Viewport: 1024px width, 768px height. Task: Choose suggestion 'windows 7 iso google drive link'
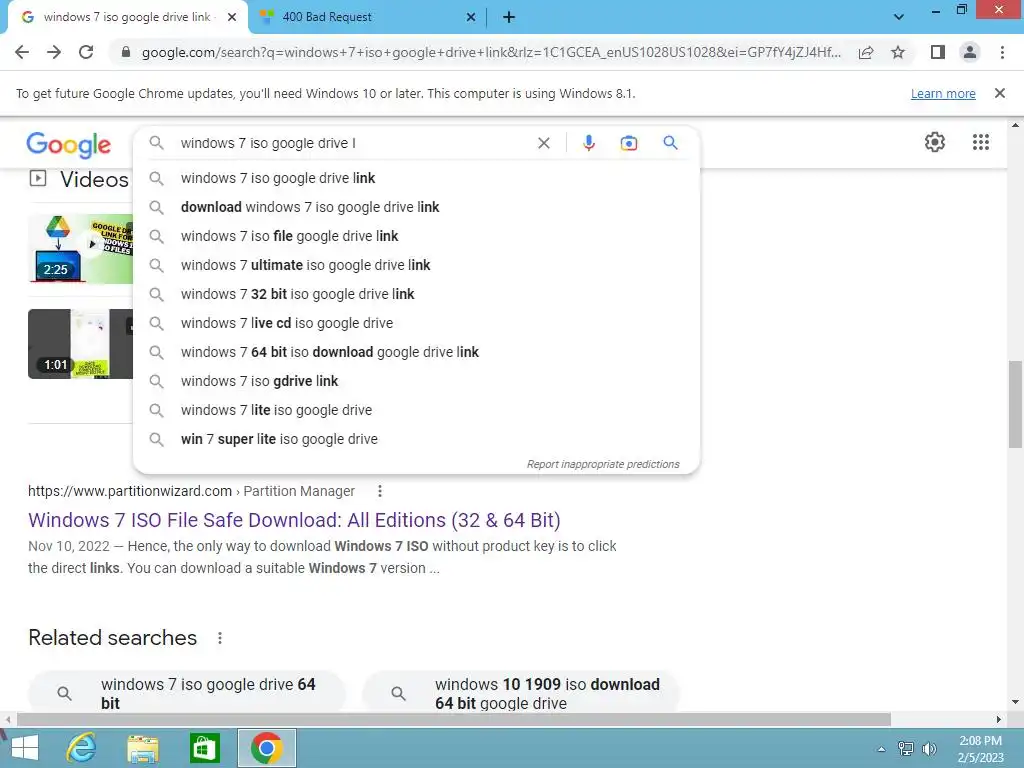coord(416,178)
